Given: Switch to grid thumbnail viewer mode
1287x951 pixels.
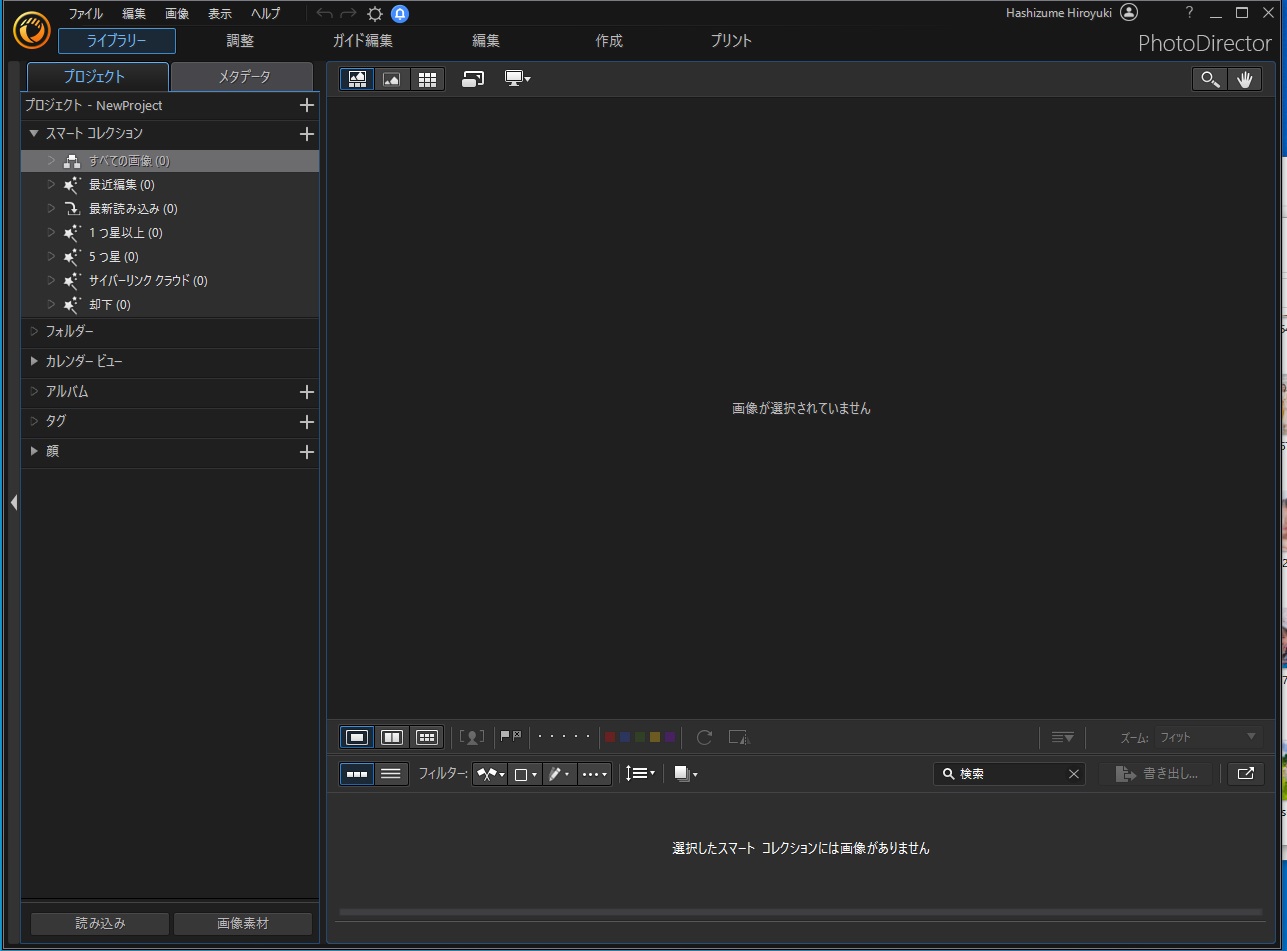Looking at the screenshot, I should 428,79.
